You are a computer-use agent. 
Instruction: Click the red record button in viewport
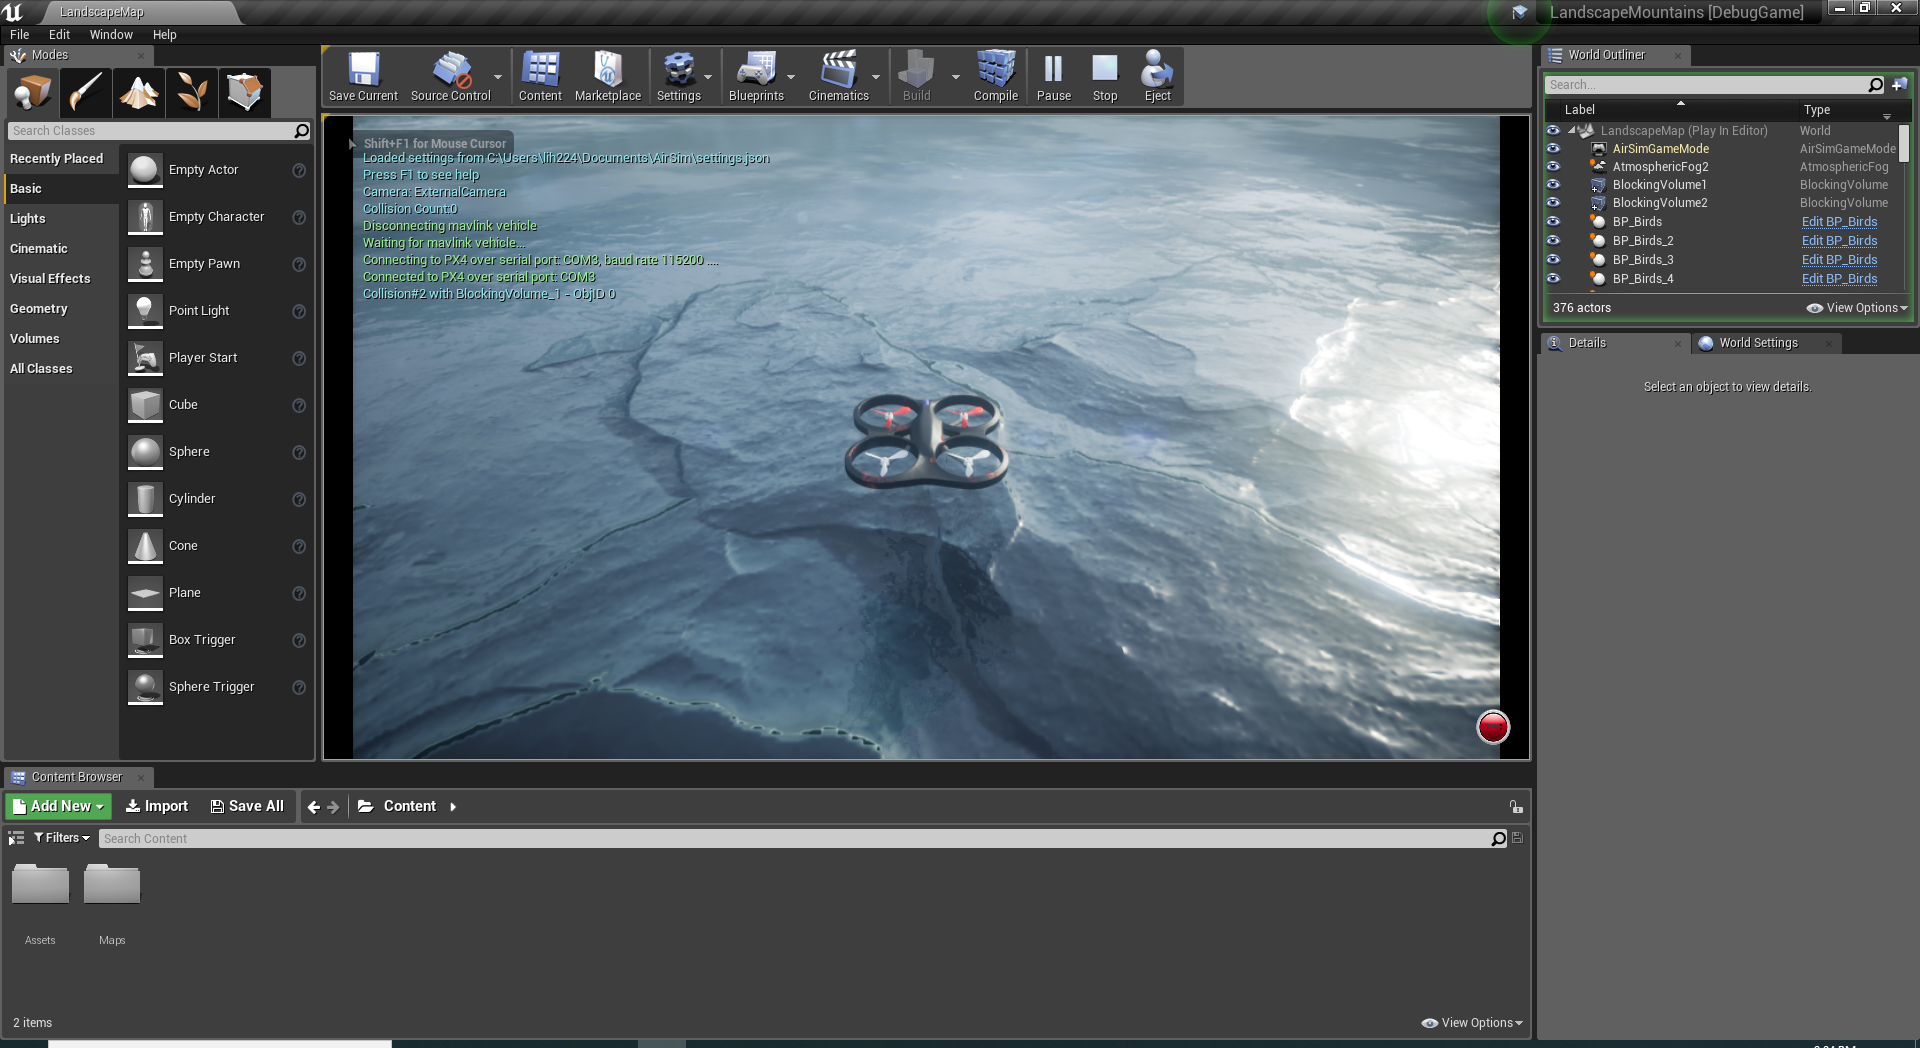1493,727
